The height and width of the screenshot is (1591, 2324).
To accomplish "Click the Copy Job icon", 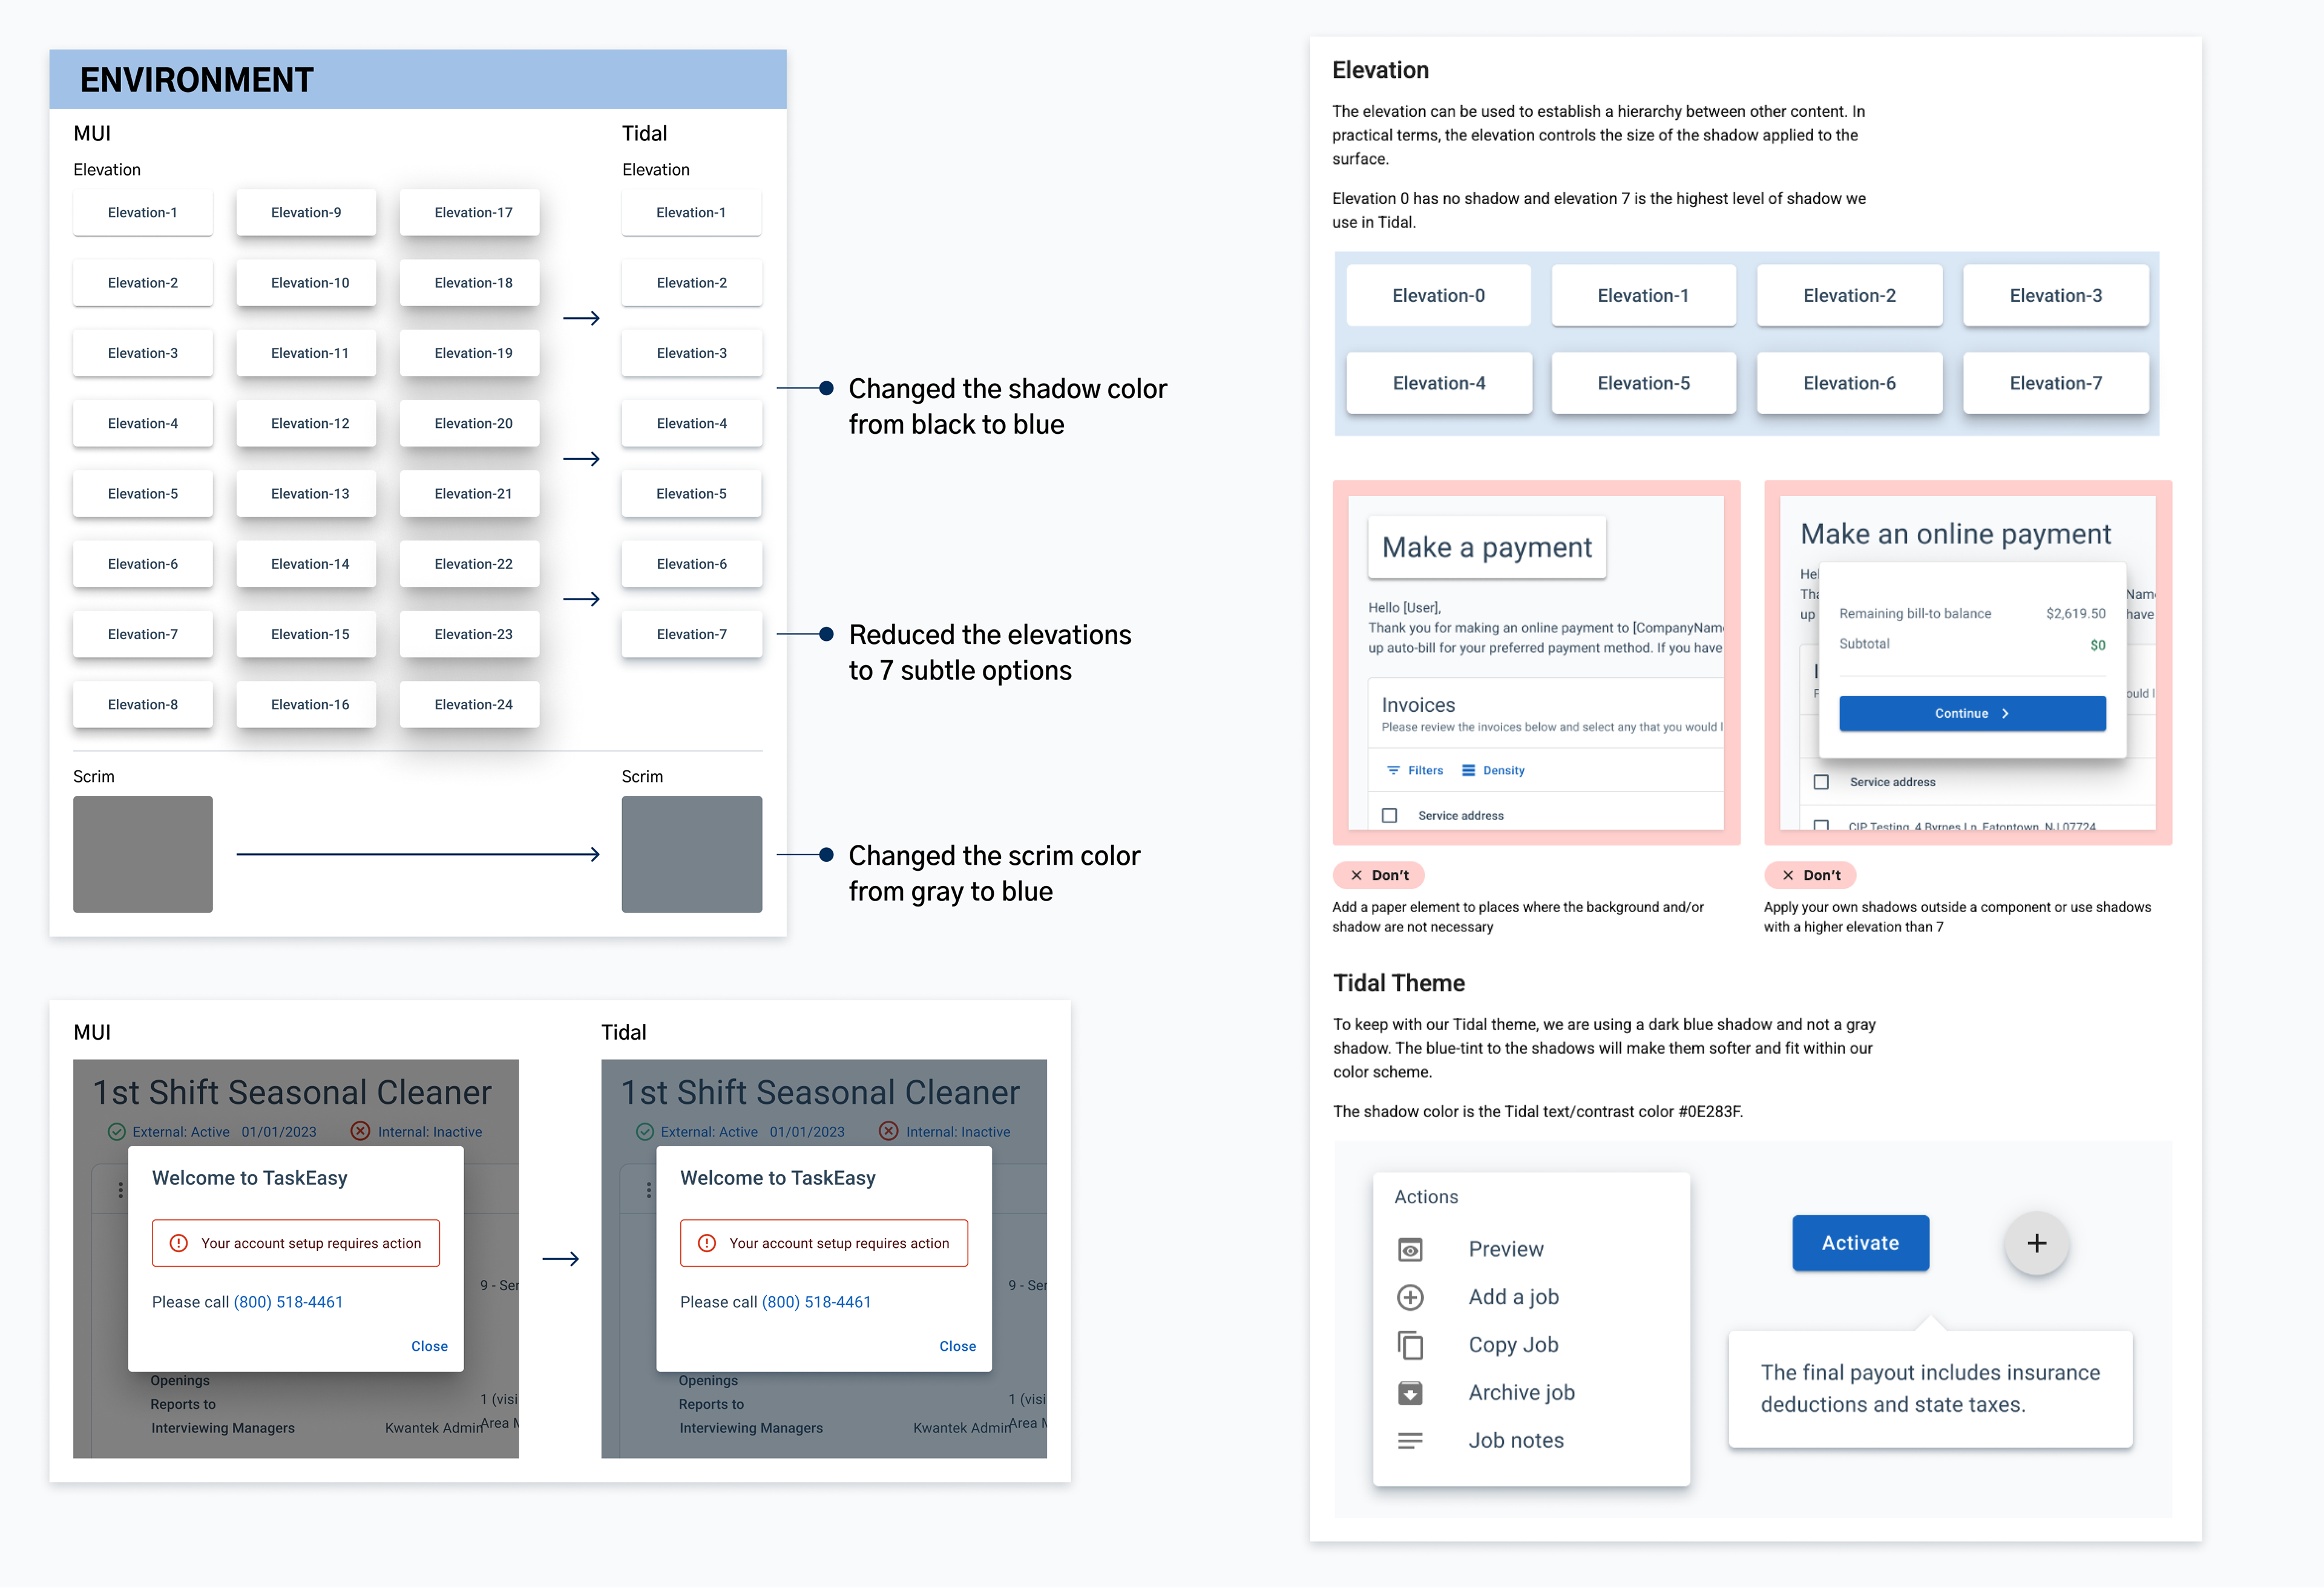I will pos(1410,1346).
